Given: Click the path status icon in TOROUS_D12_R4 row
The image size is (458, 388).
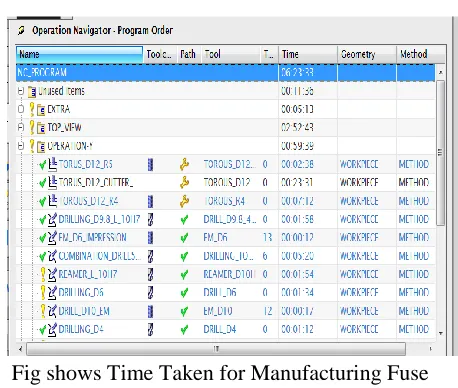Looking at the screenshot, I should pos(184,201).
